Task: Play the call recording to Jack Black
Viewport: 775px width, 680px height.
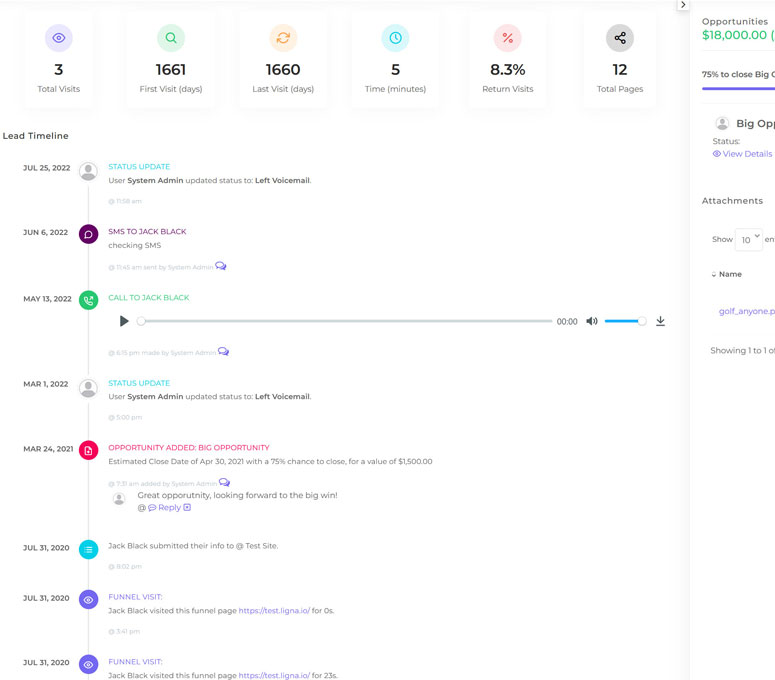Action: tap(124, 321)
